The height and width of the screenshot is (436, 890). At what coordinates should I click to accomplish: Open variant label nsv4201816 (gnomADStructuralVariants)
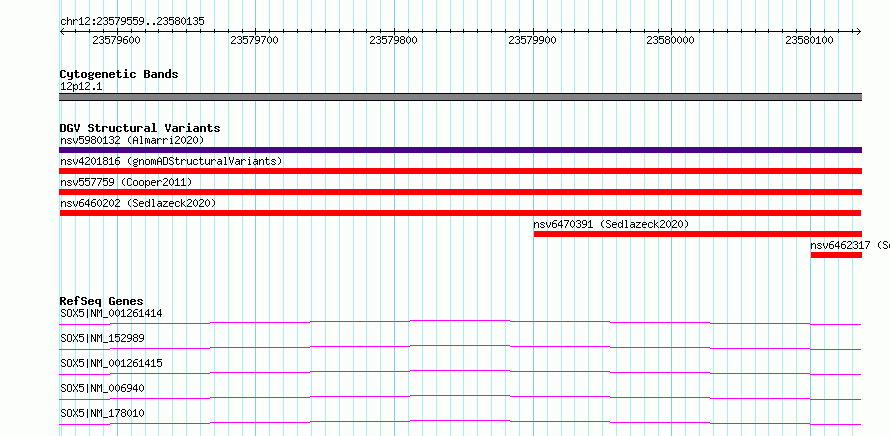[171, 161]
